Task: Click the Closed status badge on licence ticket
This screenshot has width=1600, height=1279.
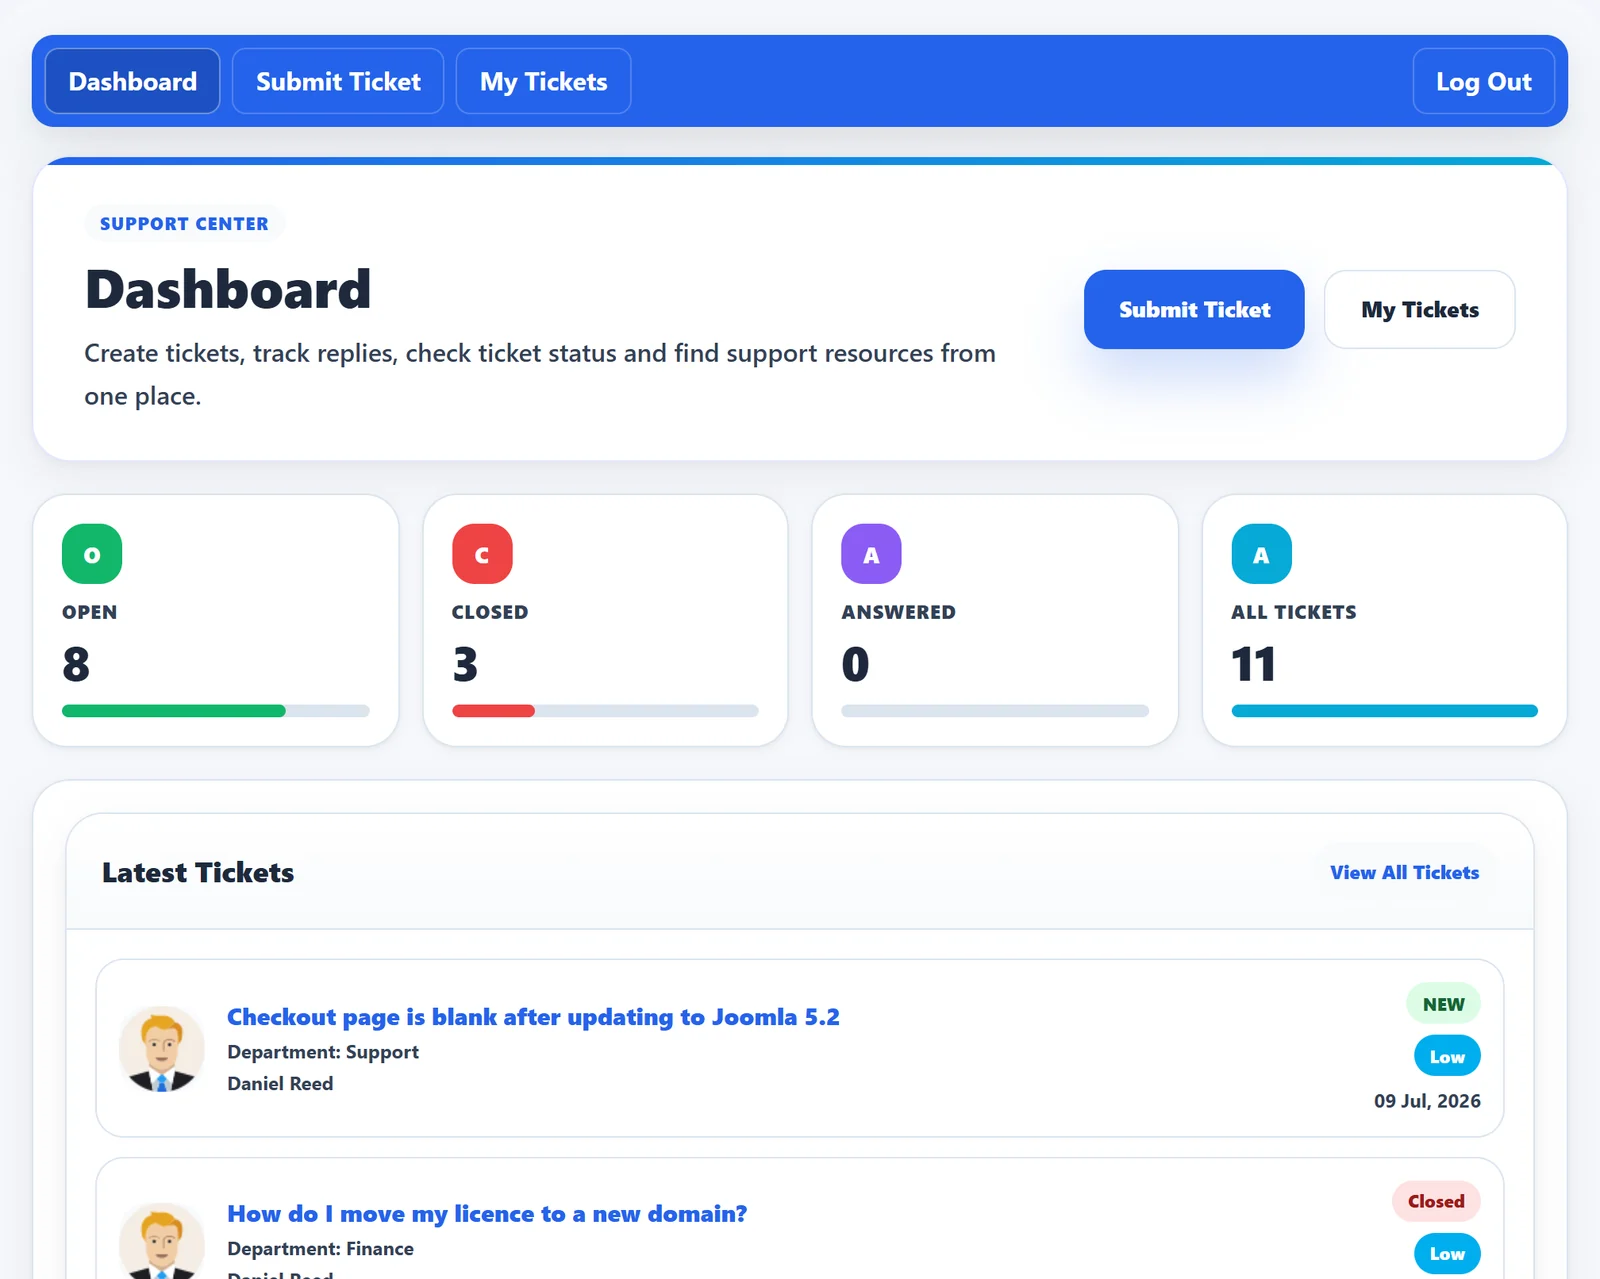Action: click(x=1436, y=1201)
